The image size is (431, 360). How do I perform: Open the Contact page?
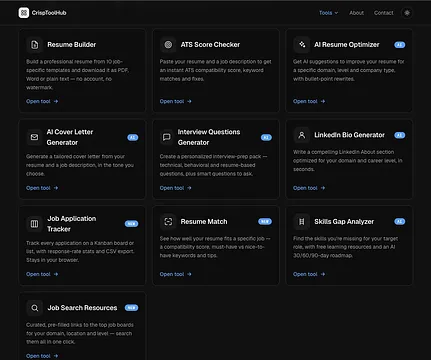coord(383,13)
